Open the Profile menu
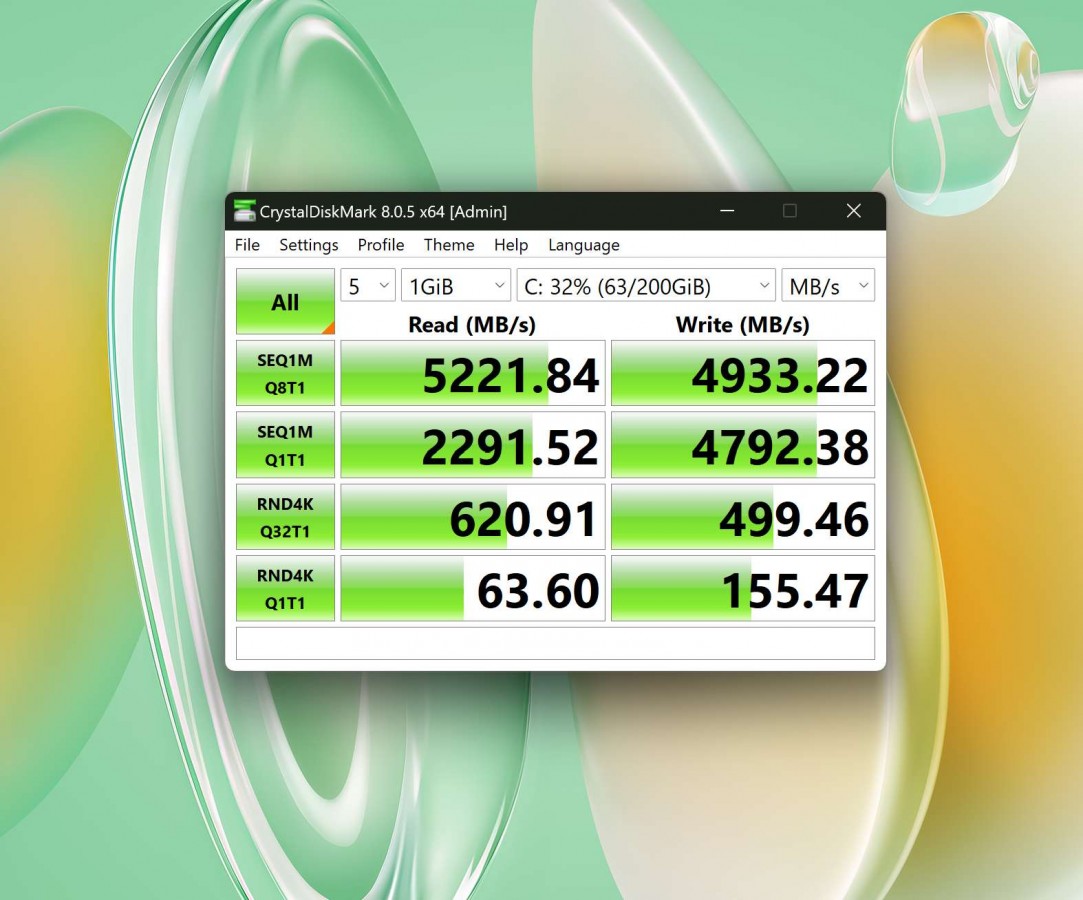 point(381,245)
